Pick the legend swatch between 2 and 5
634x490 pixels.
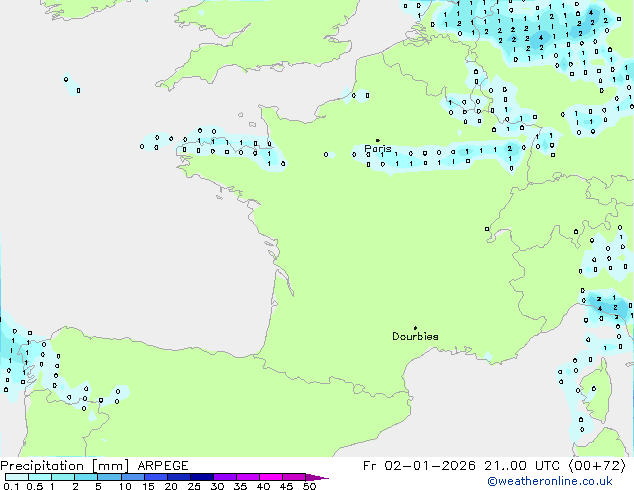point(86,477)
